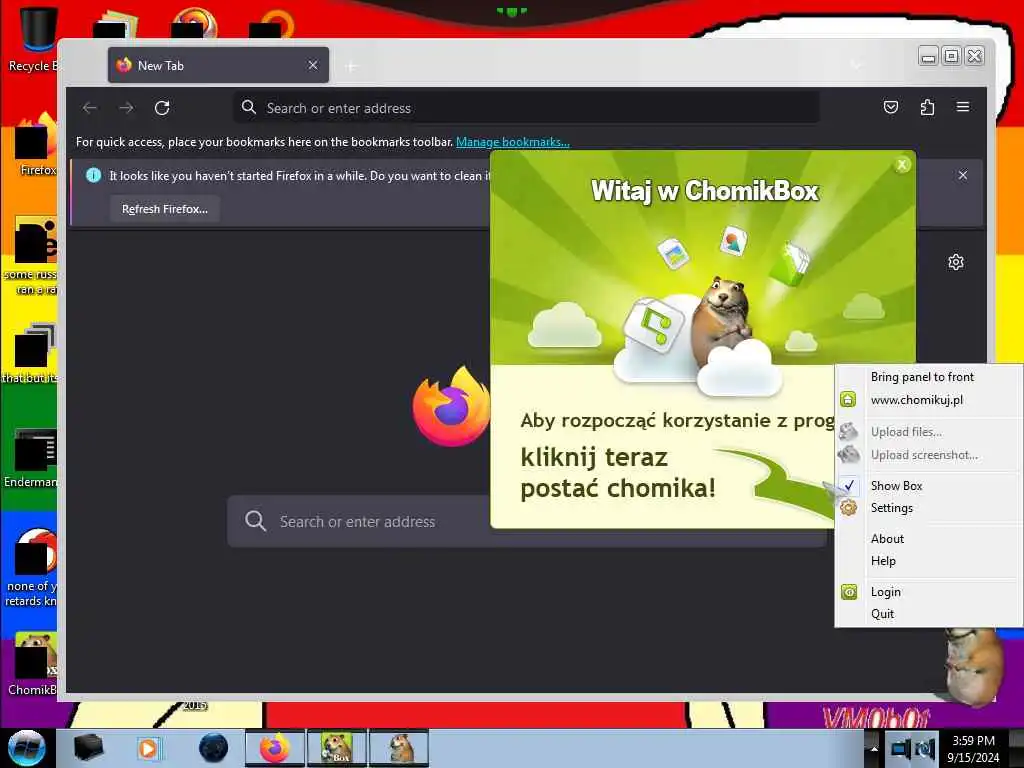Screen dimensions: 1024x768
Task: Open the Manage bookmarks link
Action: 513,142
